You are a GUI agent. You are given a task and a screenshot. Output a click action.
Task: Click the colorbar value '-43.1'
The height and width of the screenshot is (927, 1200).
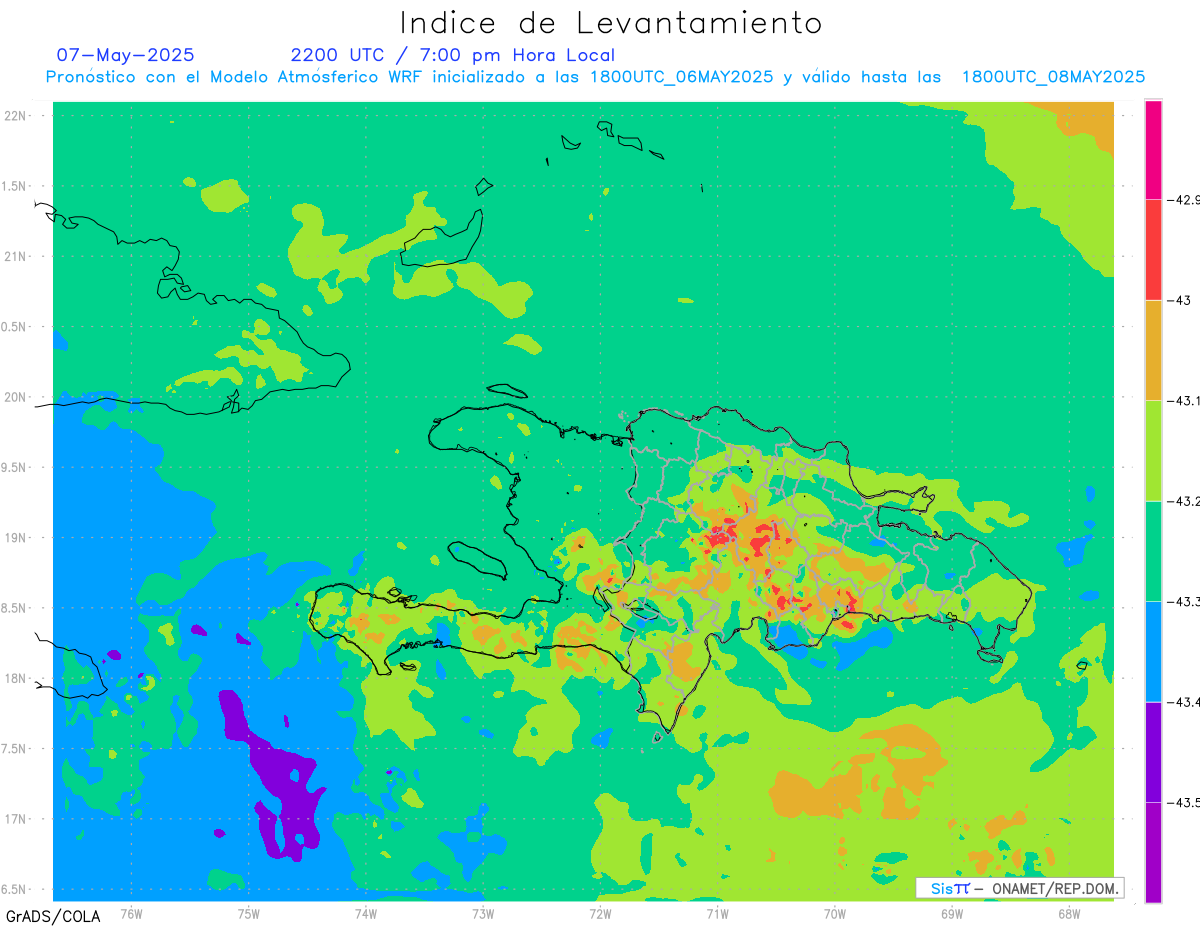(x=1184, y=401)
